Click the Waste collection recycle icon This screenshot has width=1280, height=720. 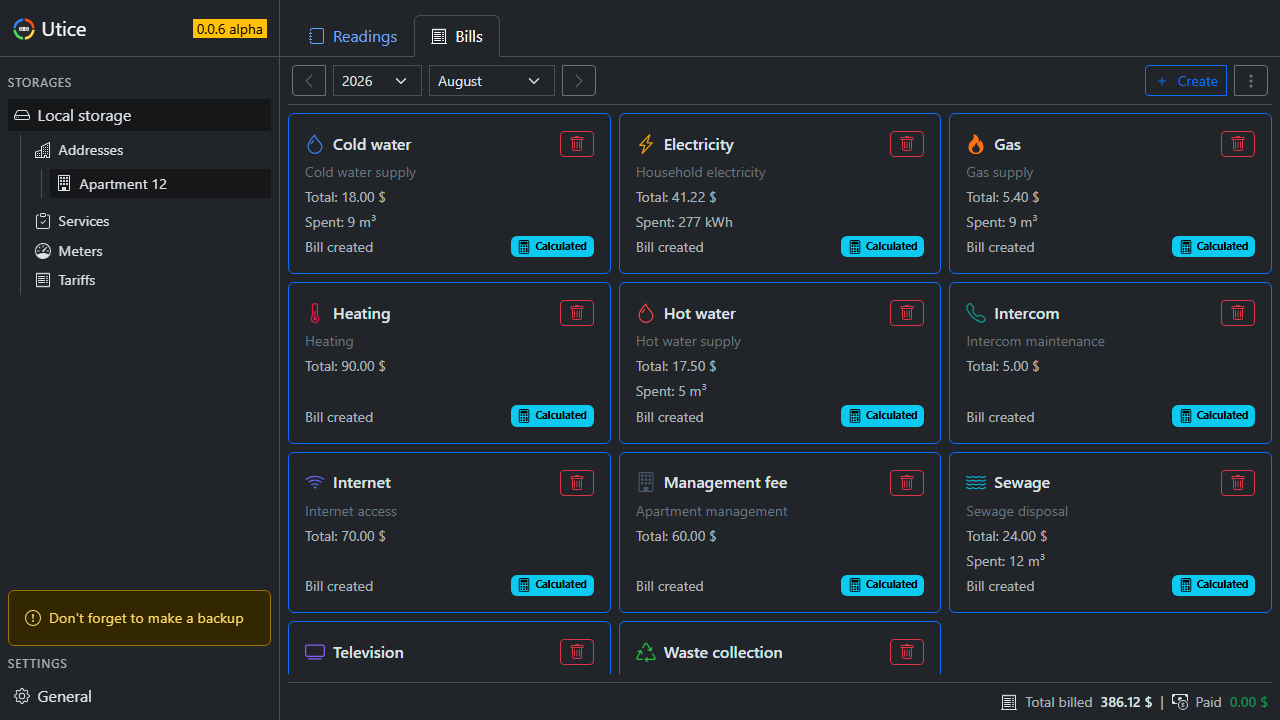[646, 652]
